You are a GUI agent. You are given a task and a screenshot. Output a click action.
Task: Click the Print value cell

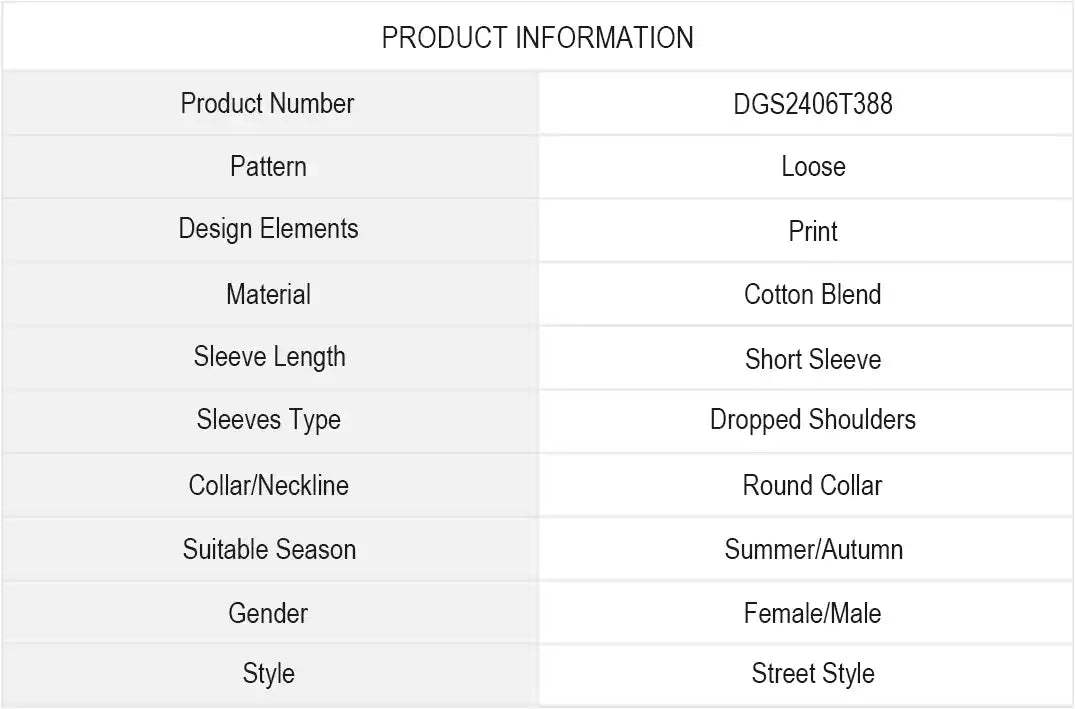coord(812,231)
